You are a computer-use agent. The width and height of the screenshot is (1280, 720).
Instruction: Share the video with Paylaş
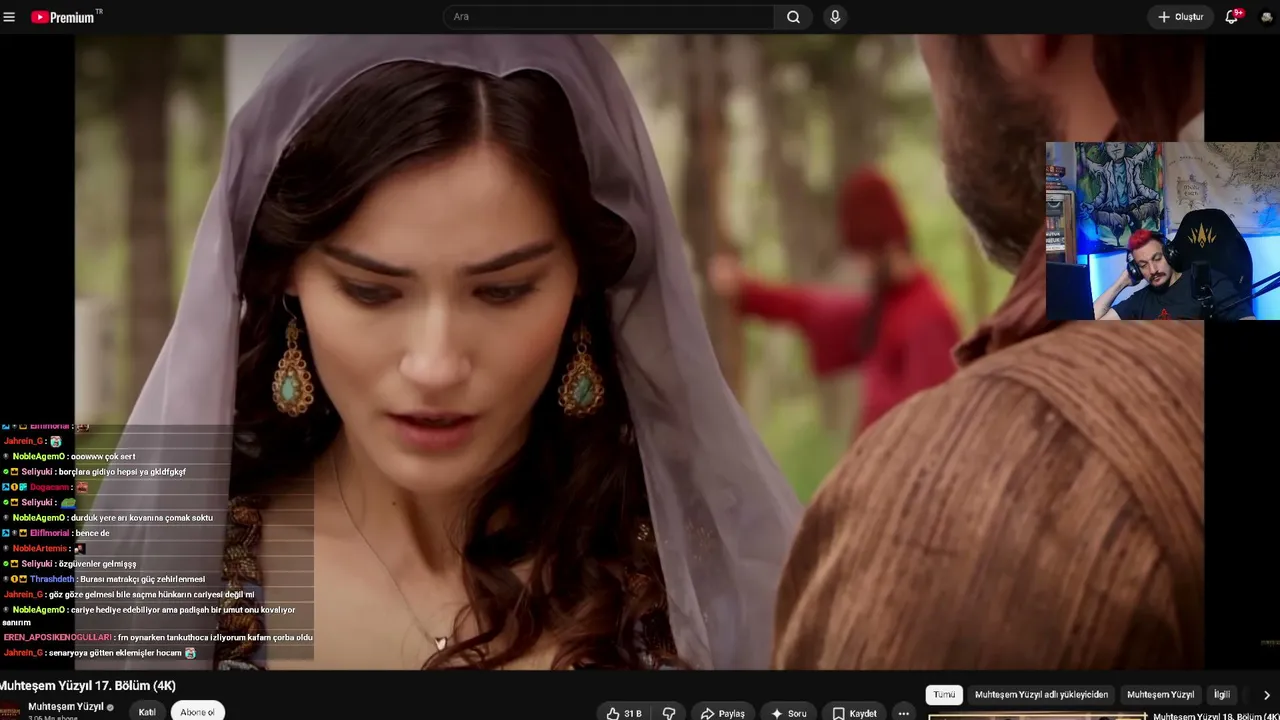723,713
